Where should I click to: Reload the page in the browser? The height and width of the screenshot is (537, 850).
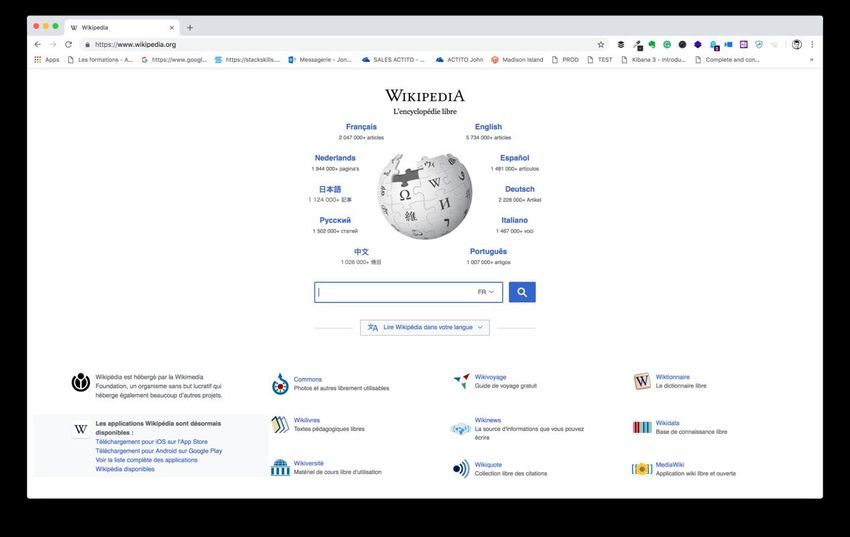[69, 44]
